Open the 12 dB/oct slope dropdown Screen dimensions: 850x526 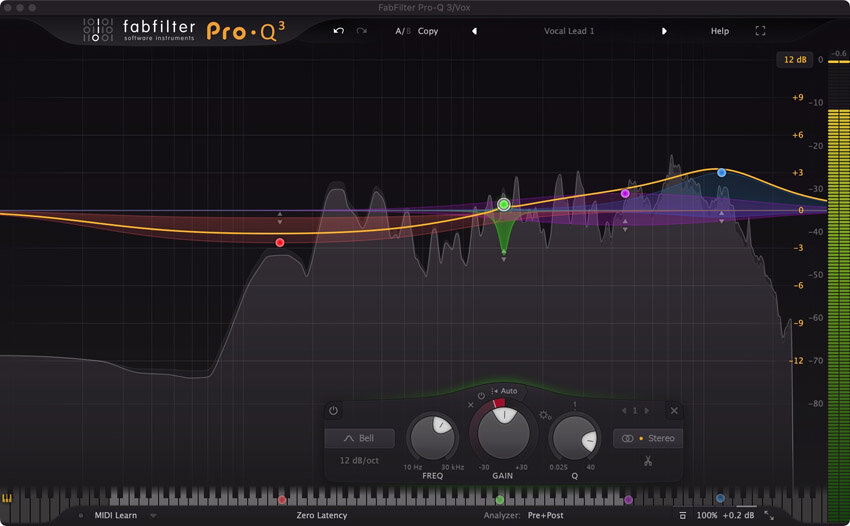[x=359, y=460]
